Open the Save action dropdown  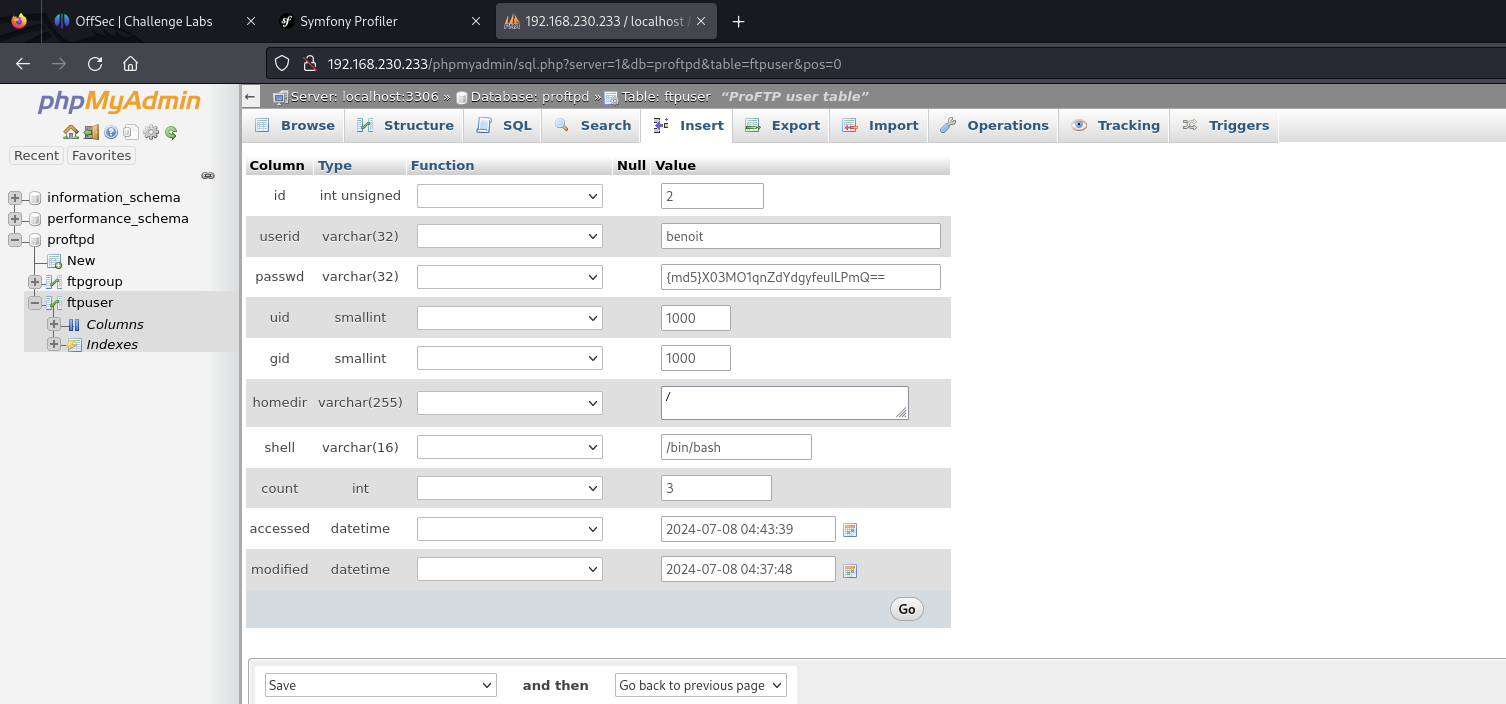[380, 685]
